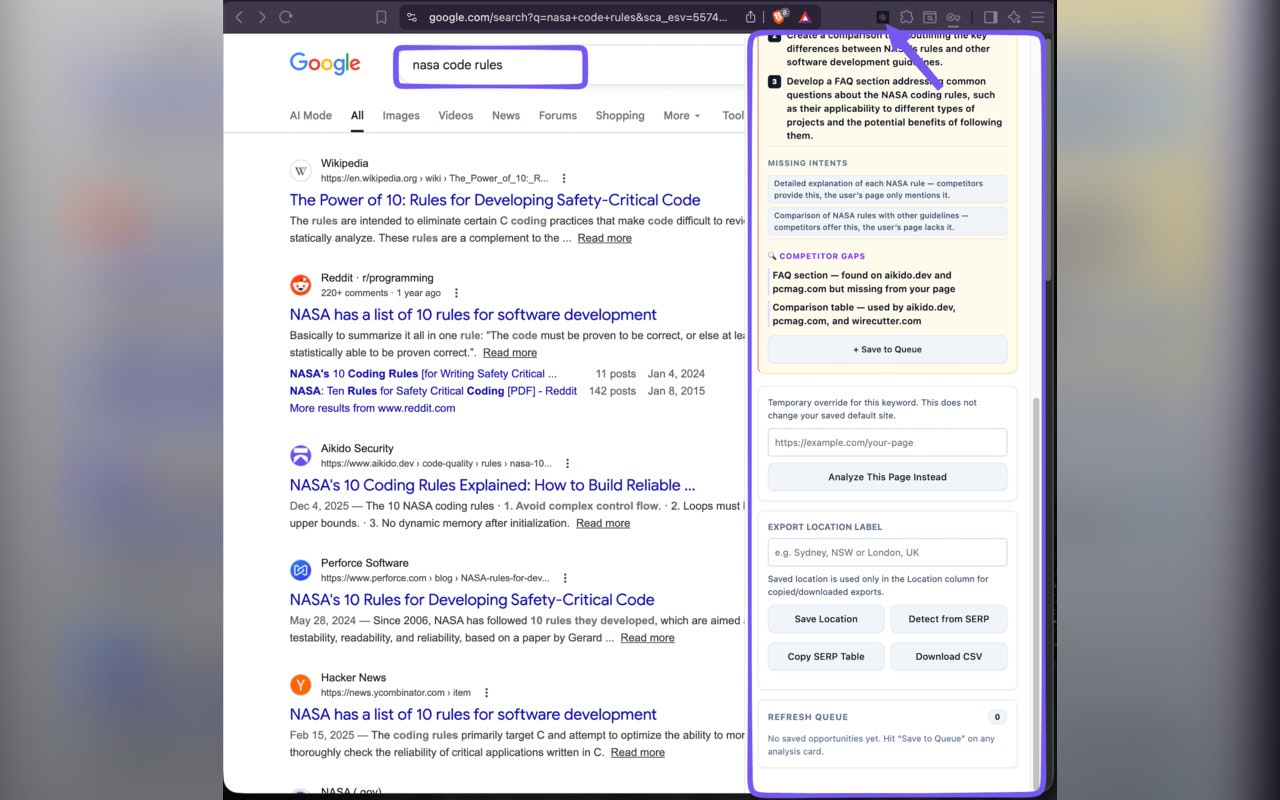
Task: Click Copy SERP Table button
Action: click(x=826, y=657)
